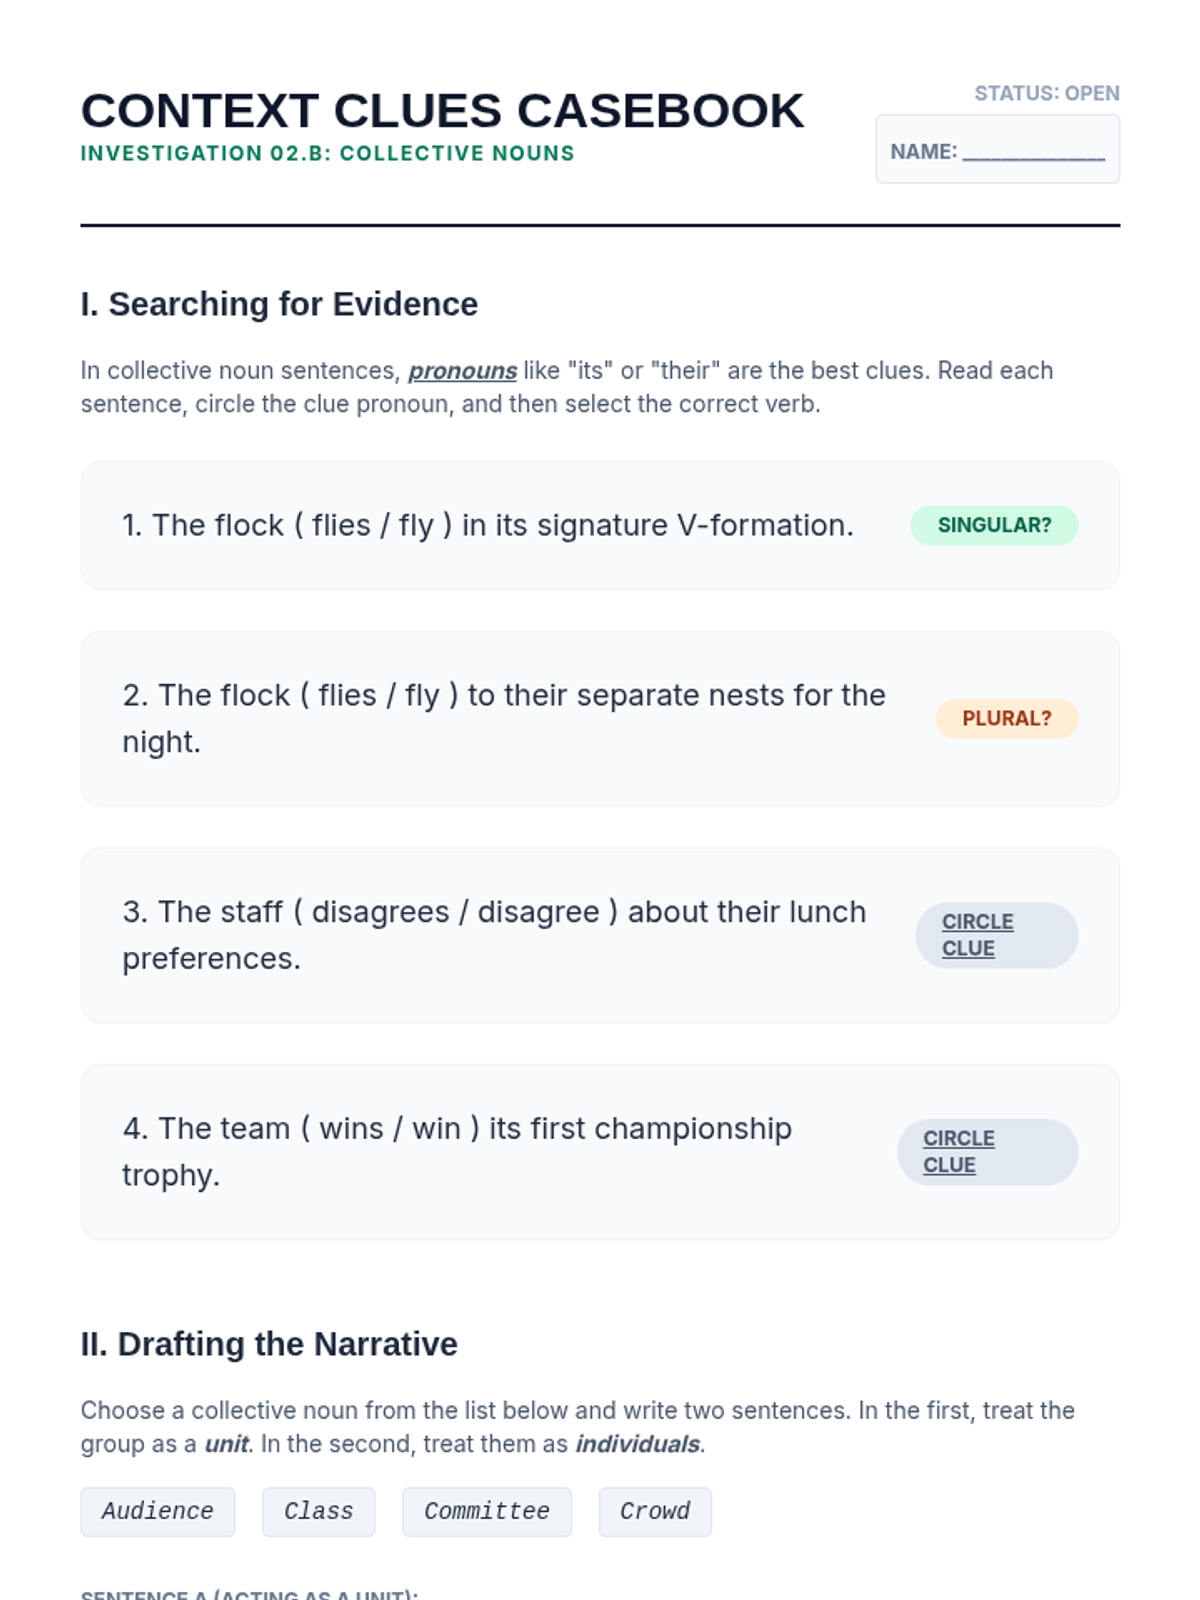Select the 'Committee' noun chip
This screenshot has height=1600, width=1200.
[486, 1511]
